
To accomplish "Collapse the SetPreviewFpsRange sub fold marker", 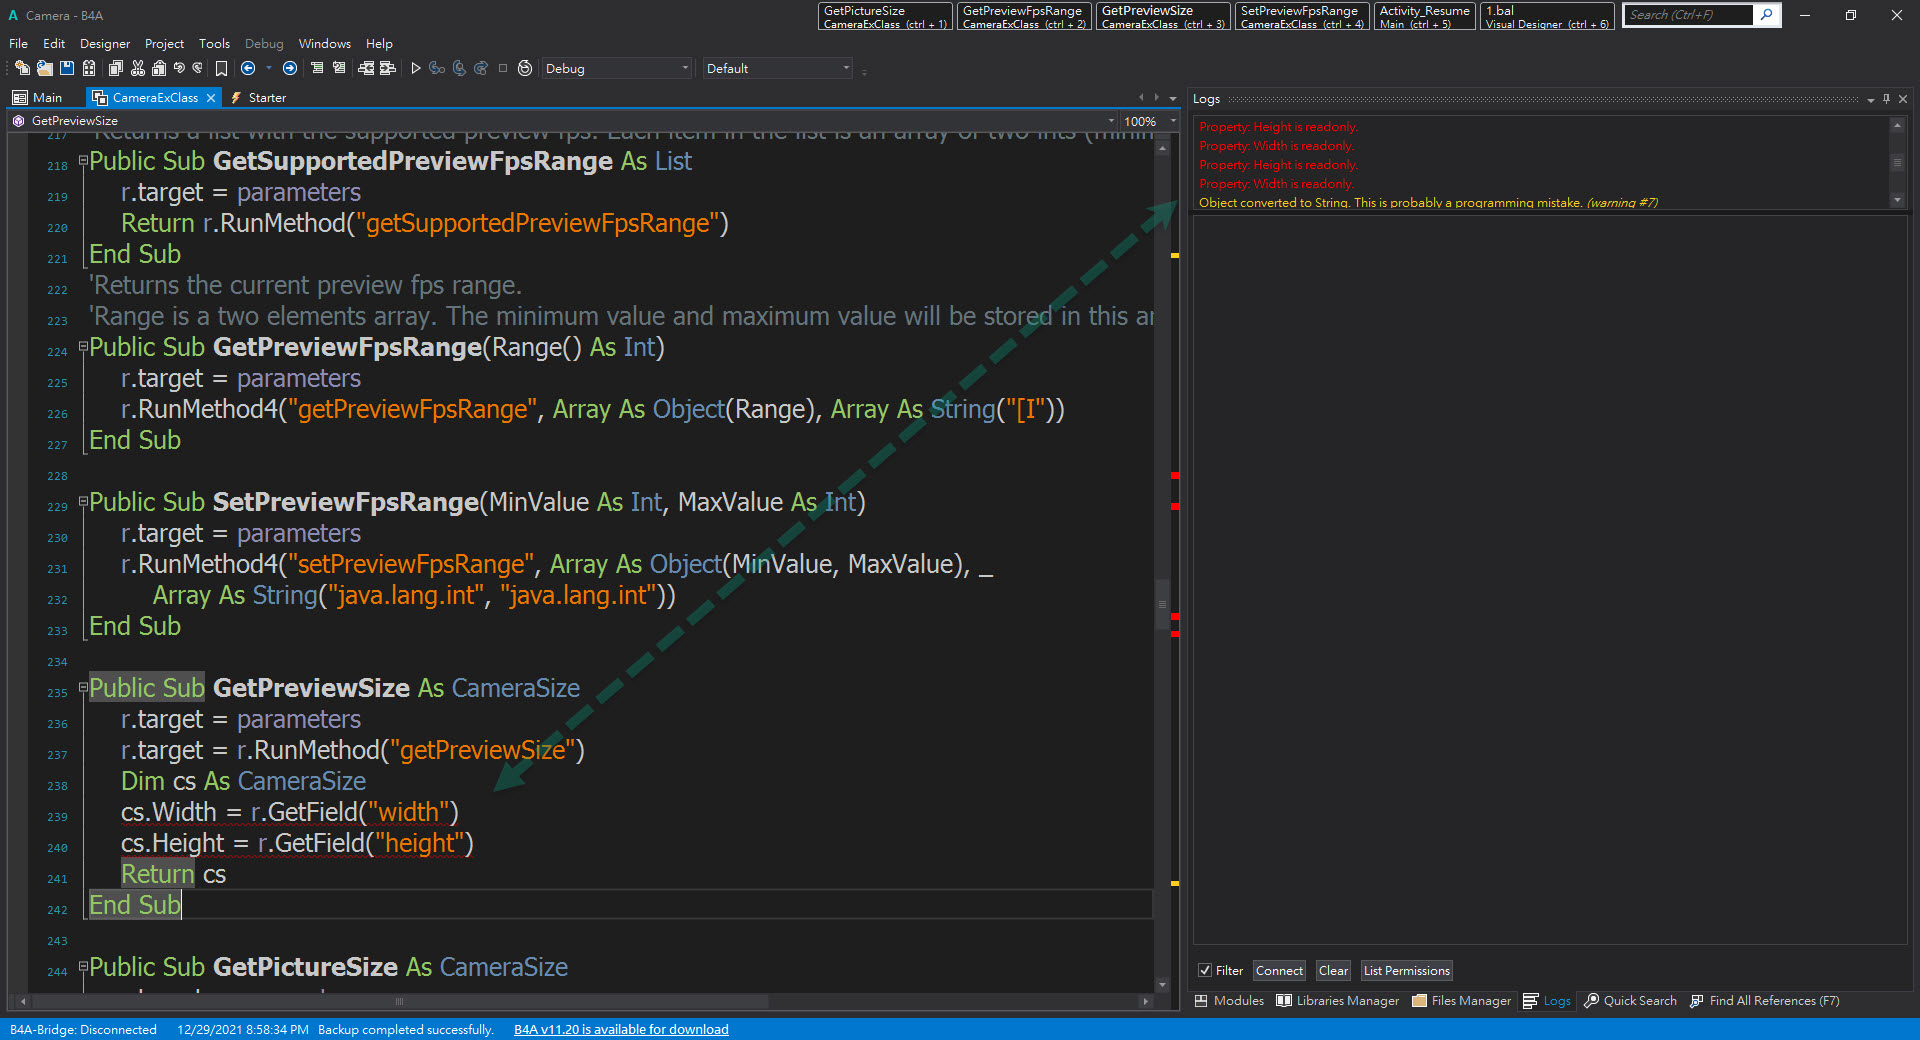I will (84, 502).
